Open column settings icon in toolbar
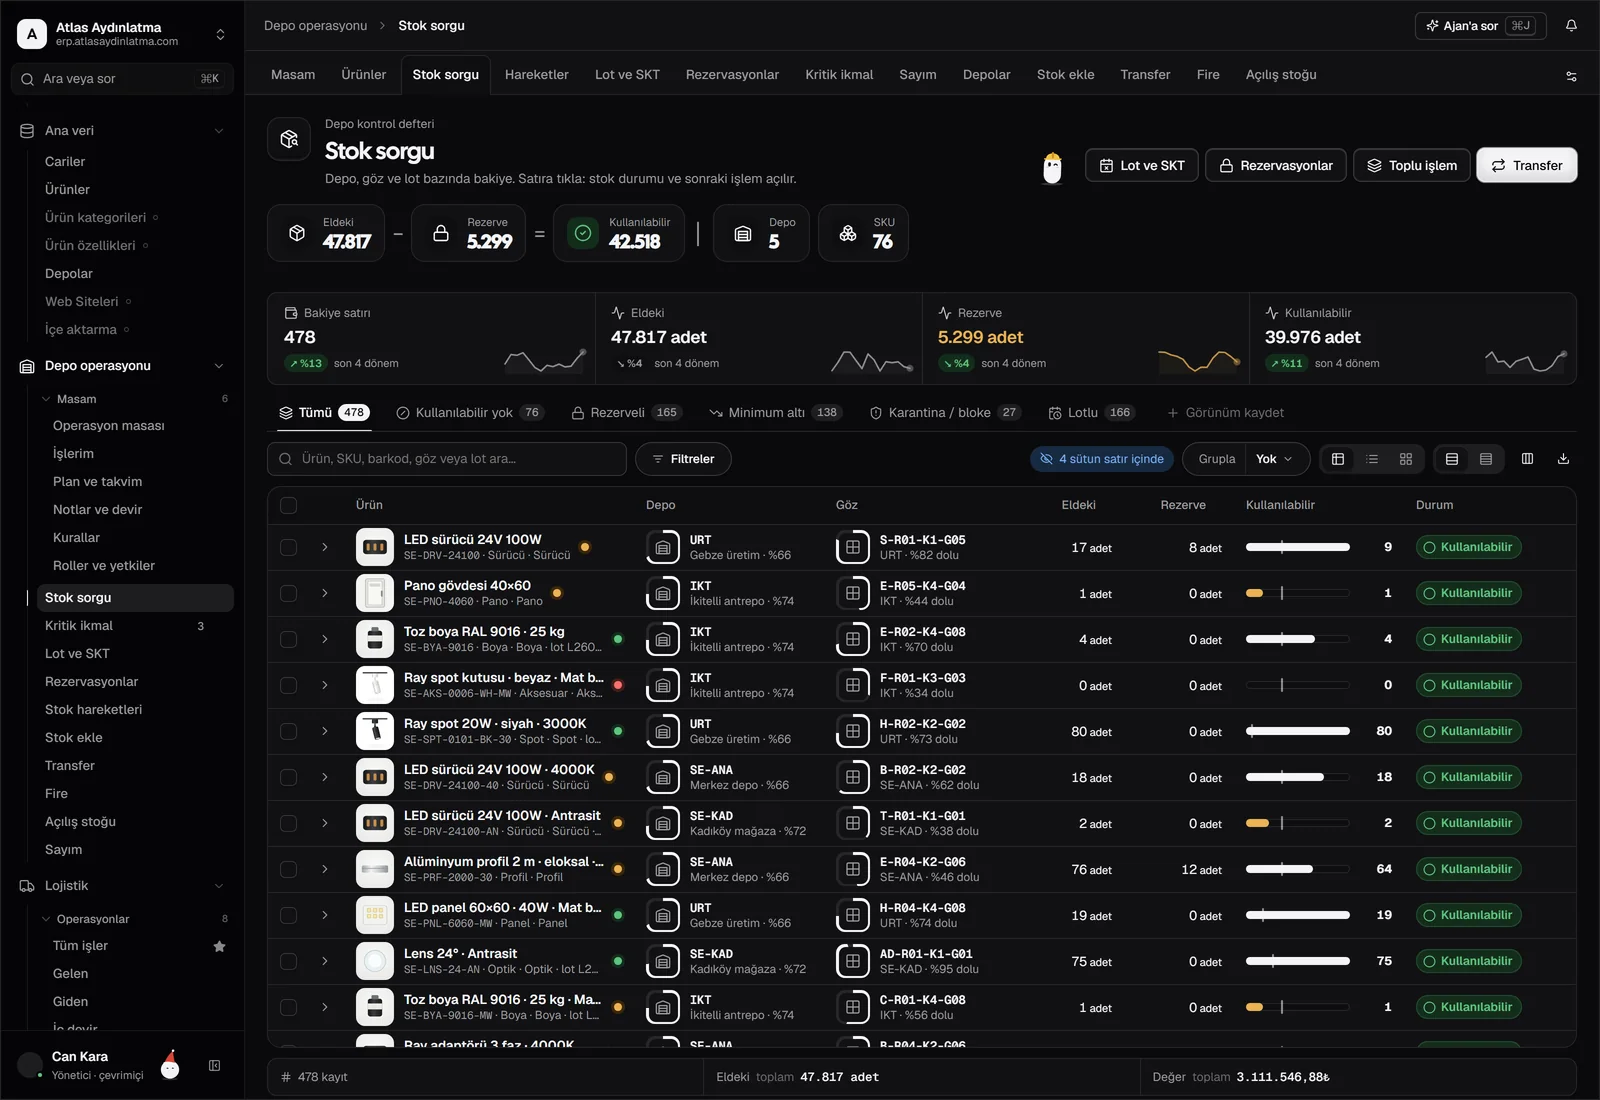Viewport: 1600px width, 1100px height. [1527, 459]
